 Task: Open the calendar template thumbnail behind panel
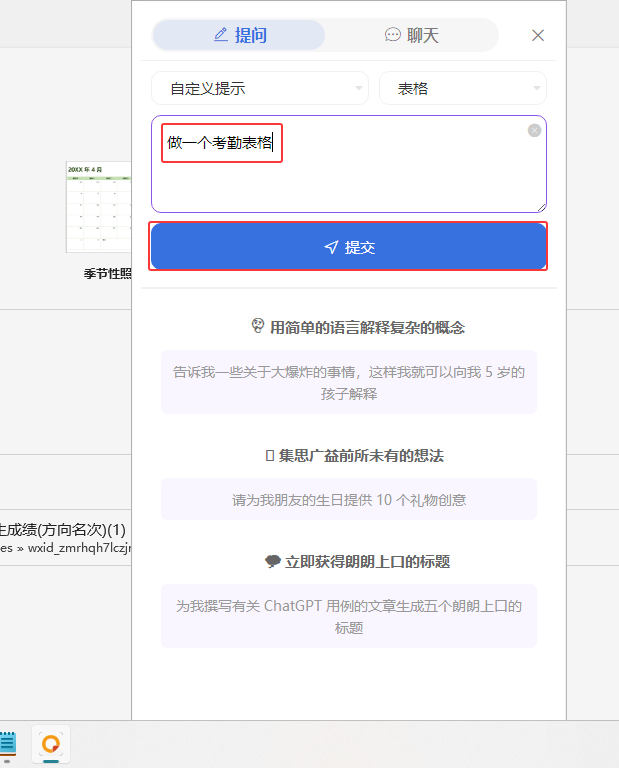point(99,207)
